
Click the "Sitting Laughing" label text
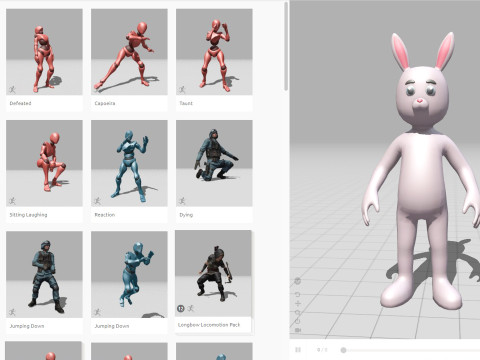click(28, 215)
